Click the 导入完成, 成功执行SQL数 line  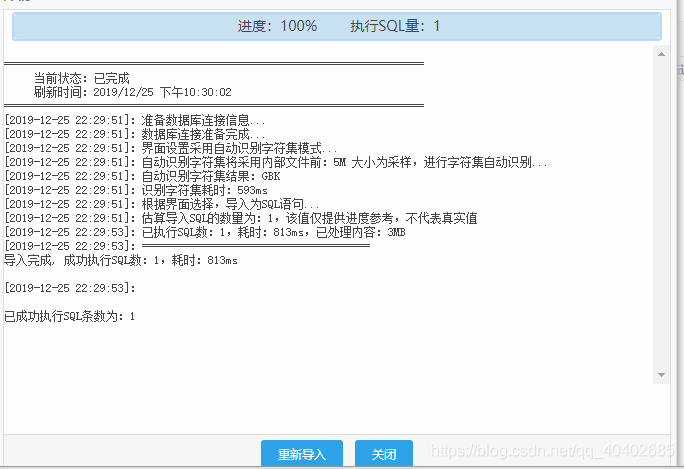(121, 260)
